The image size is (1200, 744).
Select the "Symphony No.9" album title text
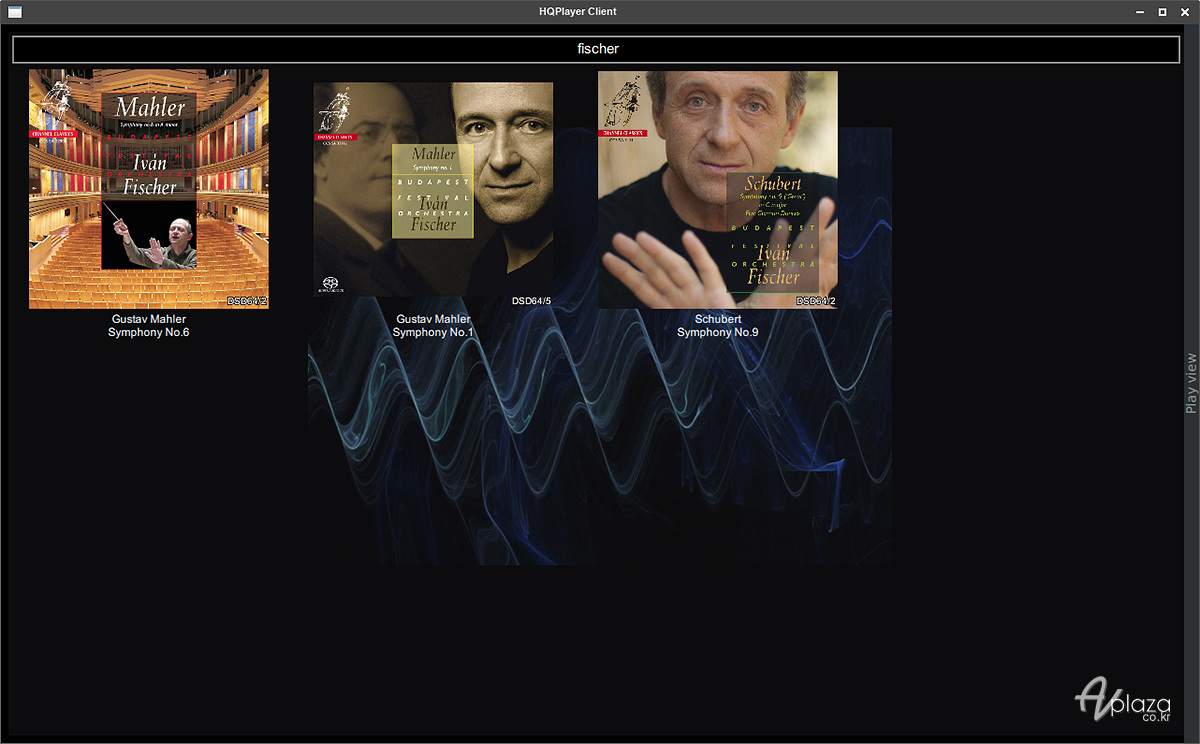[x=718, y=332]
